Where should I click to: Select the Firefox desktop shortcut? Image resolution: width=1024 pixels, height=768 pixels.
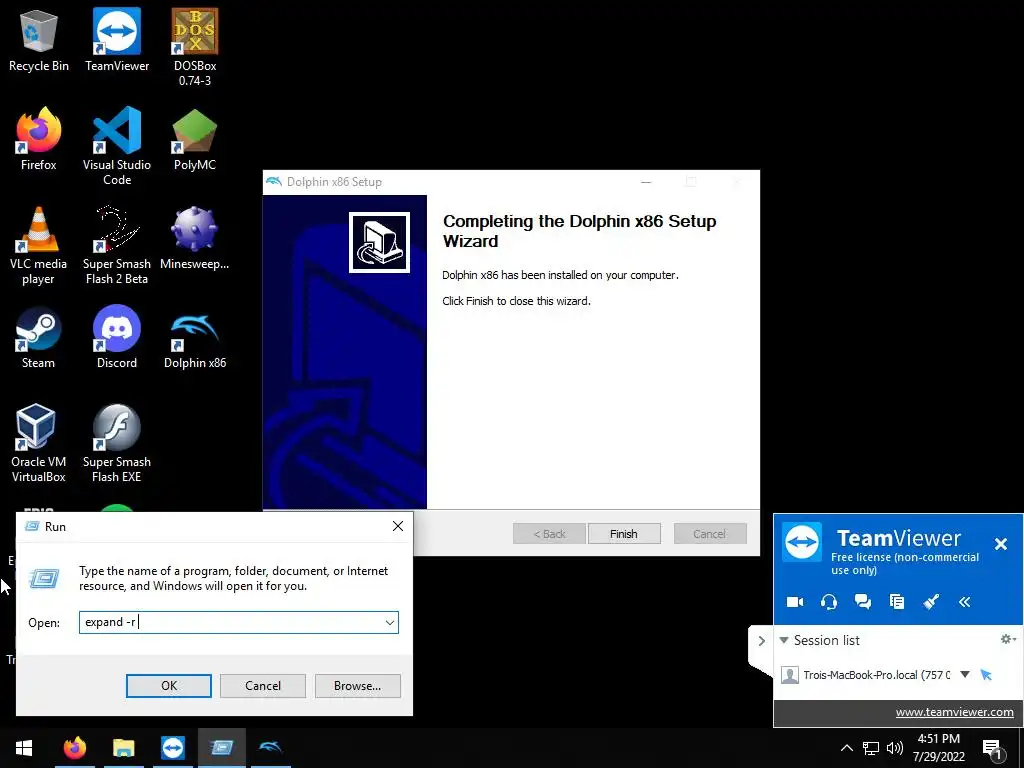[x=39, y=139]
